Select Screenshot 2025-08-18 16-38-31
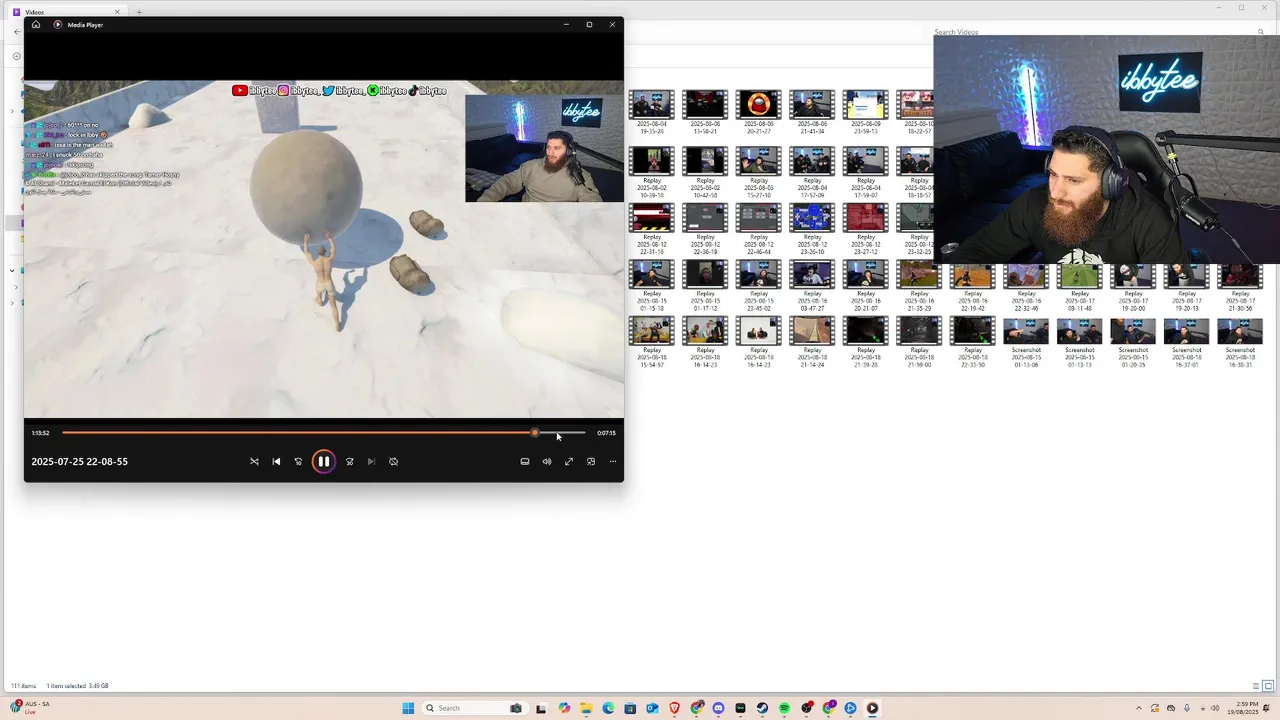This screenshot has width=1280, height=720. point(1240,343)
